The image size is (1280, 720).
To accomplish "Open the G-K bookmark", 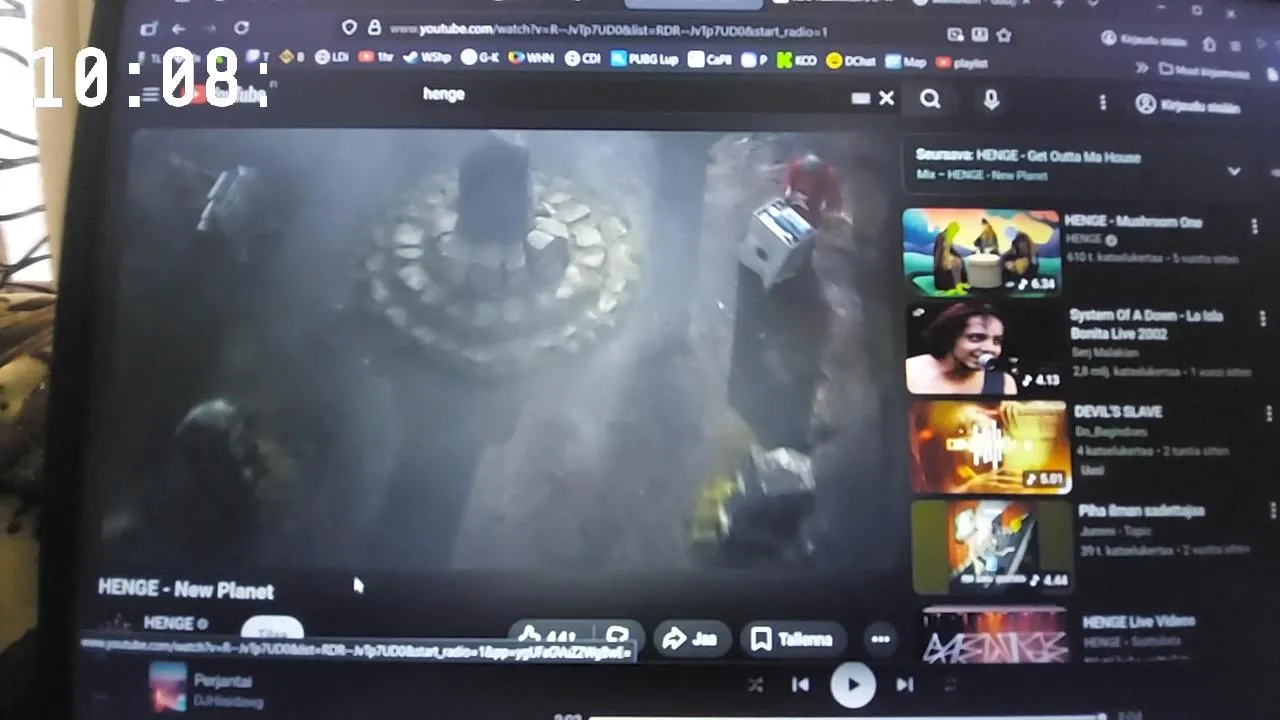I will 480,58.
